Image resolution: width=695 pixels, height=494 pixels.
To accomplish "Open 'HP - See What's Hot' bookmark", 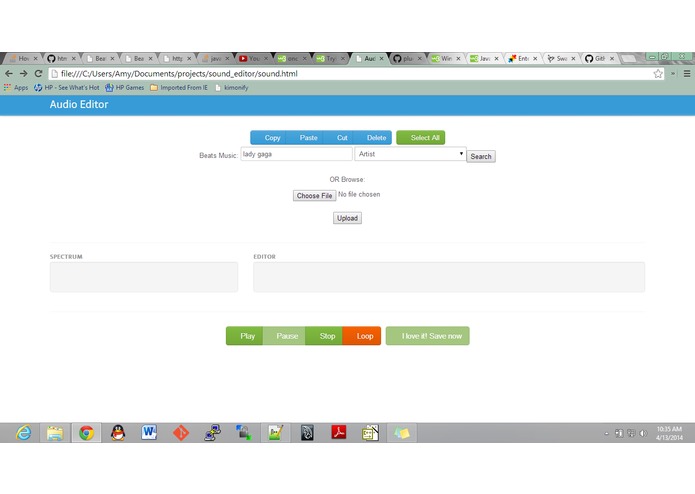I will point(66,88).
